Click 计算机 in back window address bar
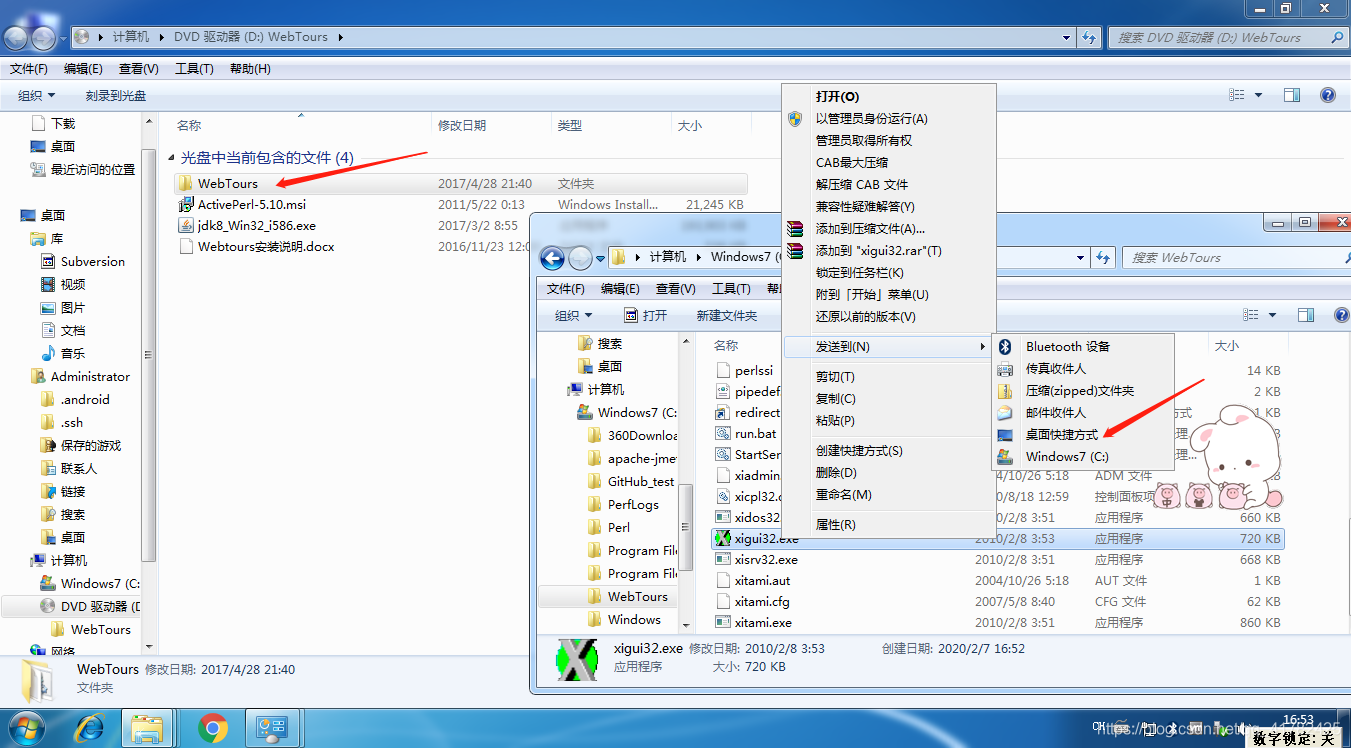 (131, 37)
